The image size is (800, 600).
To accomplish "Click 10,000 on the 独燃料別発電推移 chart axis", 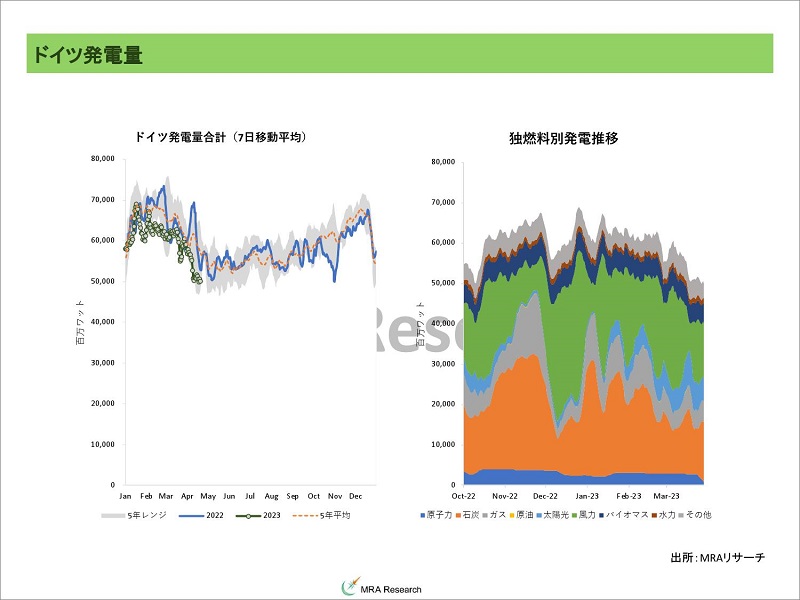I will click(443, 444).
